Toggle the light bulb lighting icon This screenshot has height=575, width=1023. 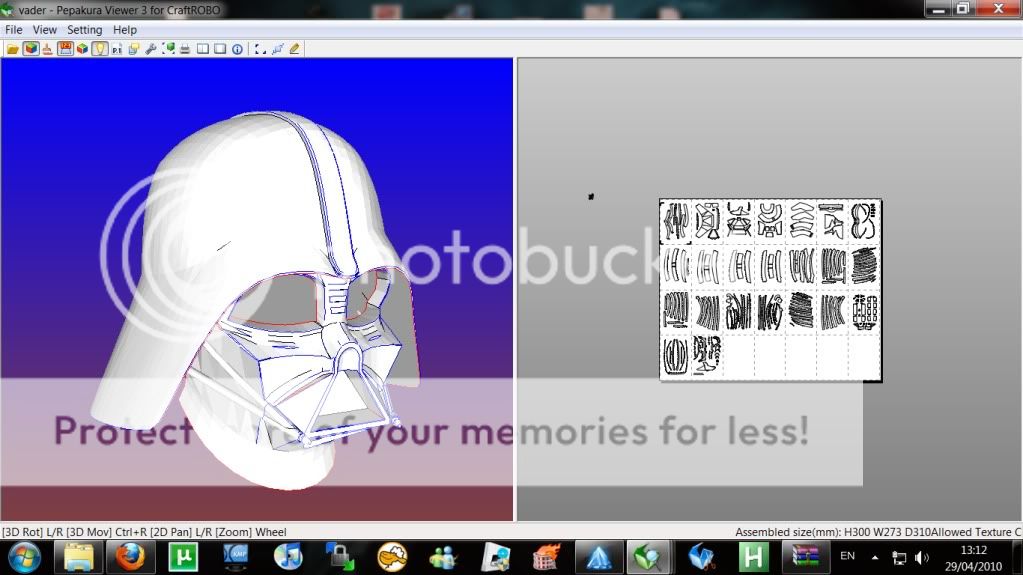coord(99,49)
